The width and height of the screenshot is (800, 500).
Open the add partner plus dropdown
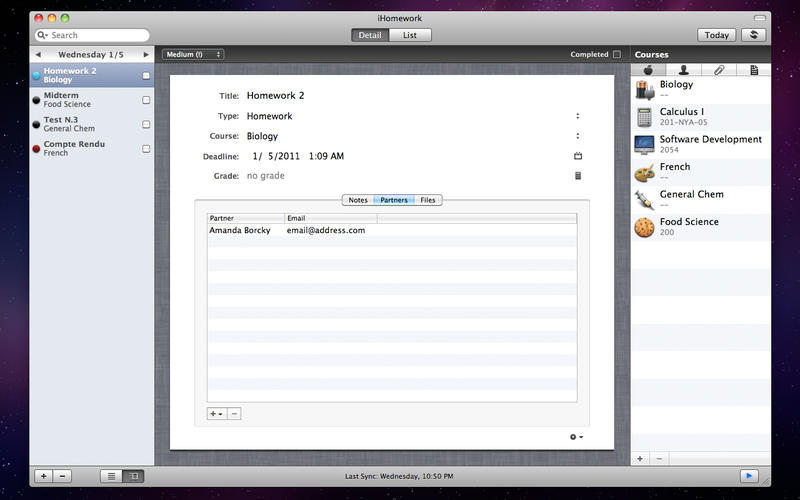(x=217, y=413)
